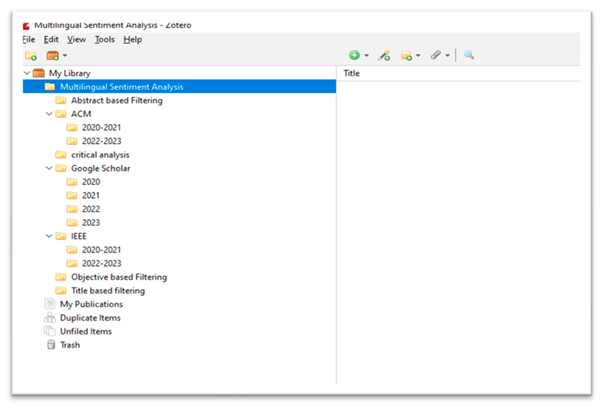The width and height of the screenshot is (600, 407).
Task: Open the Tools menu
Action: click(104, 39)
